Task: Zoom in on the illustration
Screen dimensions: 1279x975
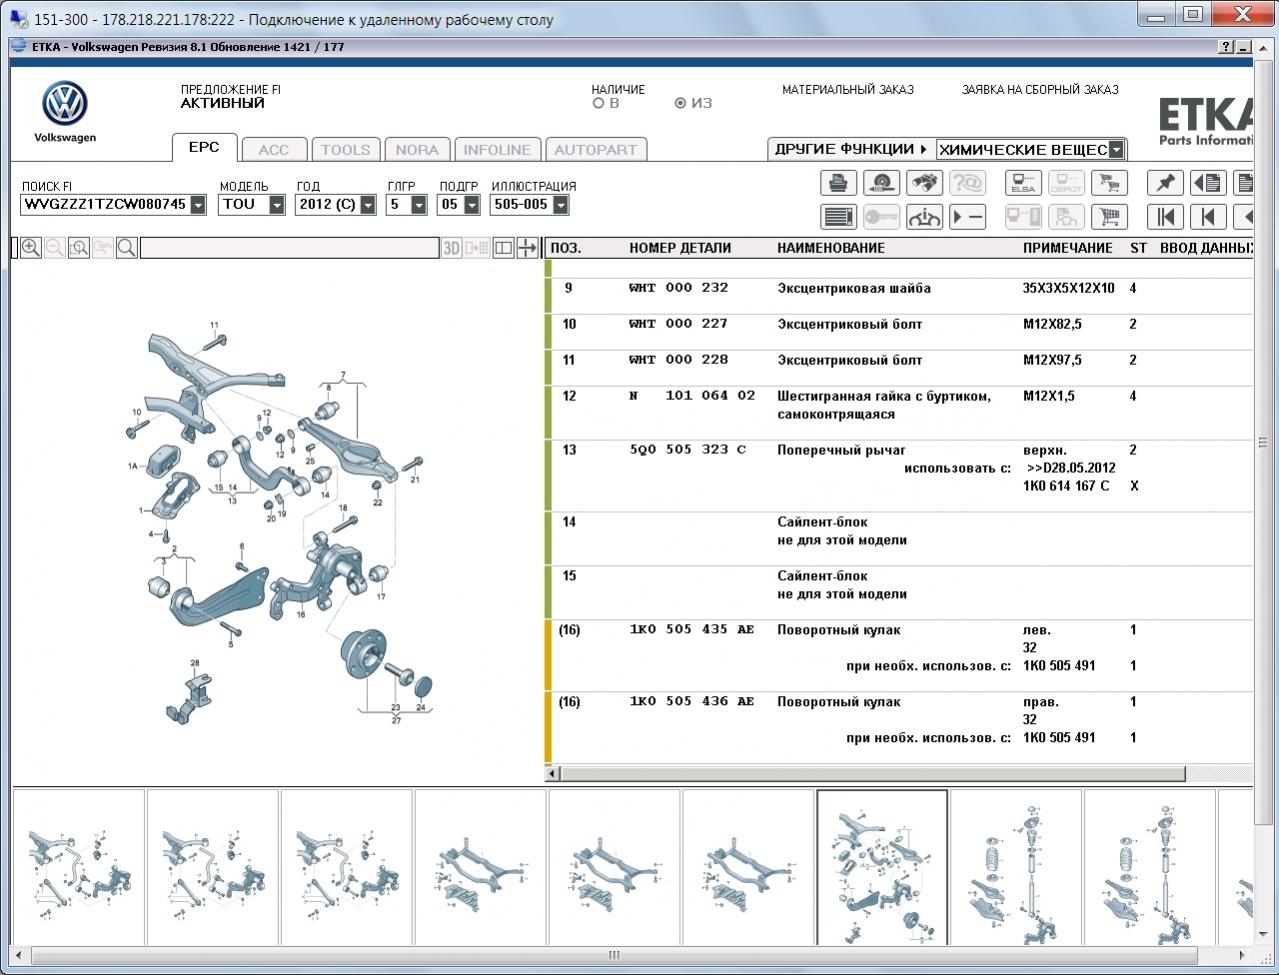Action: (31, 248)
